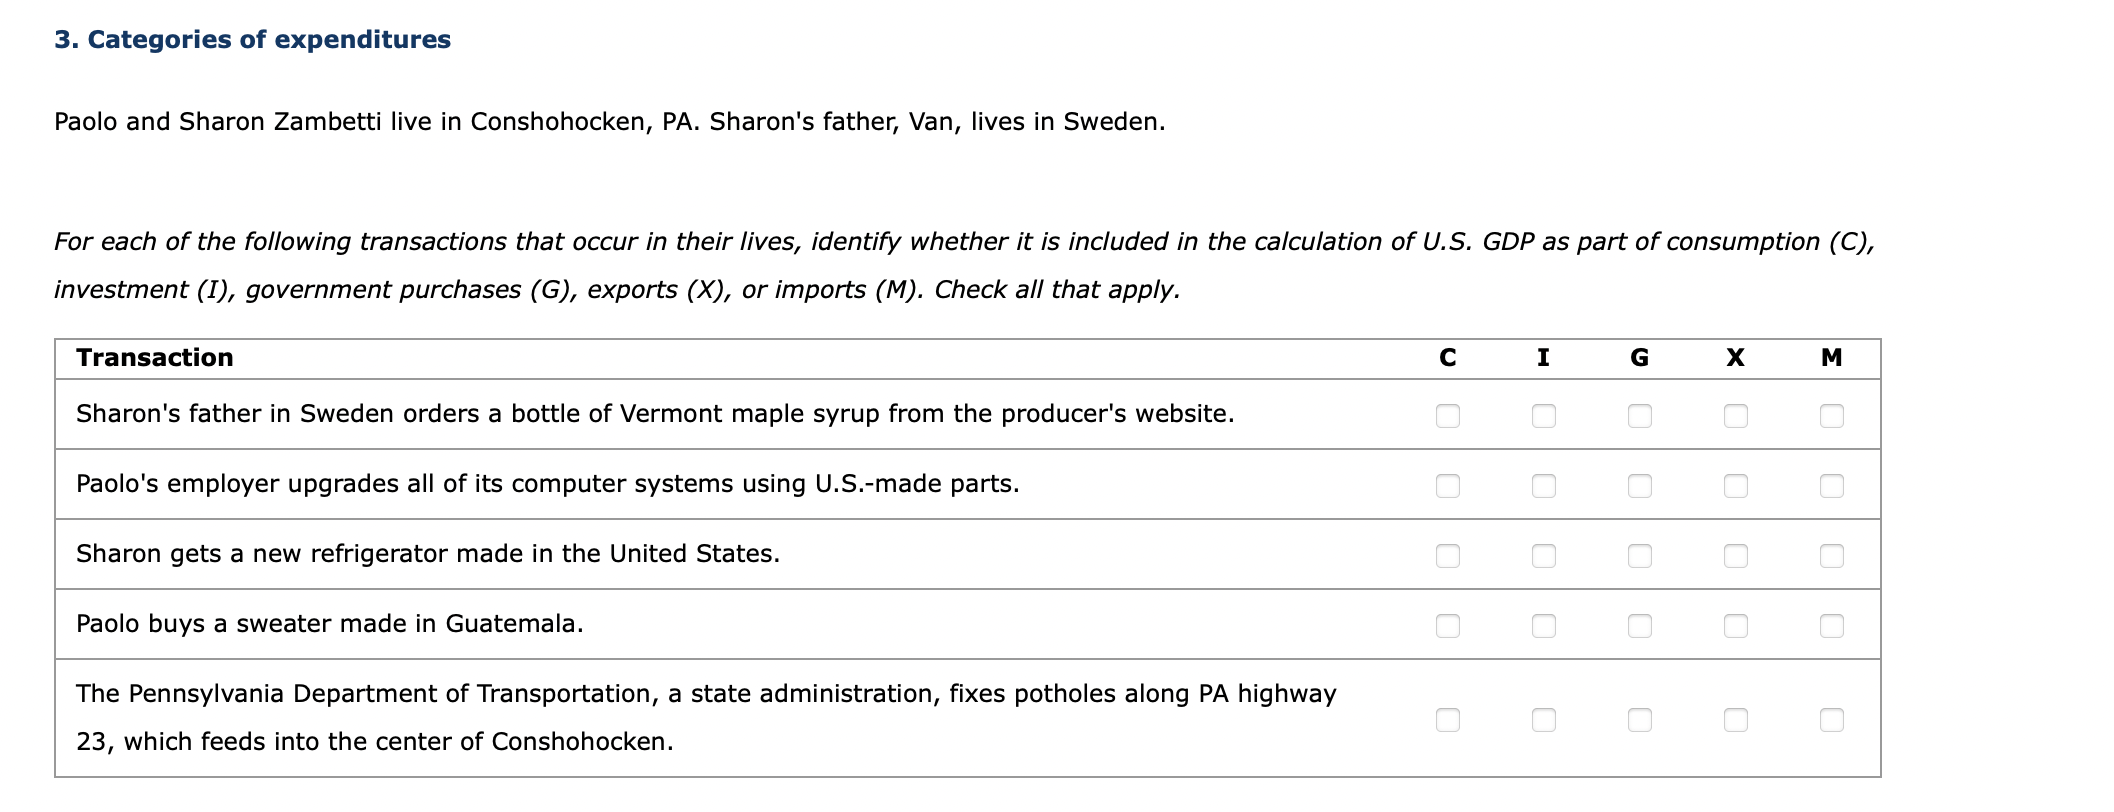Check the C box for the computer systems upgrade
This screenshot has height=812, width=2114.
click(x=1450, y=486)
